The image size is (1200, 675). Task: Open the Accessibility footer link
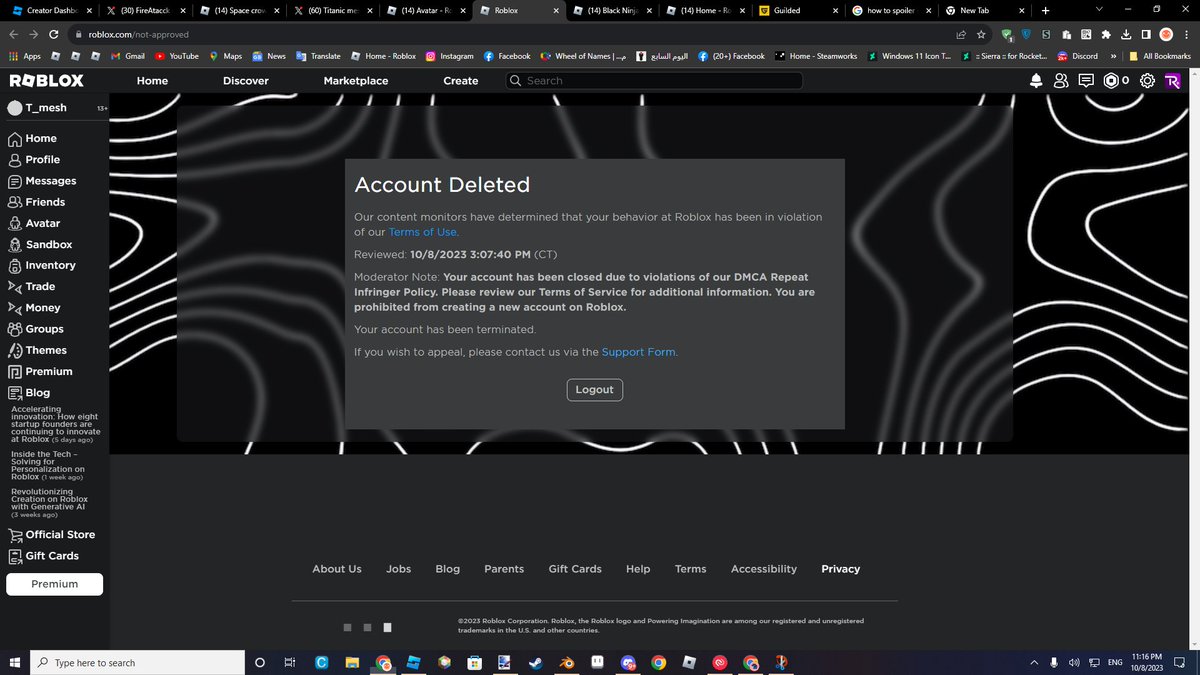pos(764,569)
